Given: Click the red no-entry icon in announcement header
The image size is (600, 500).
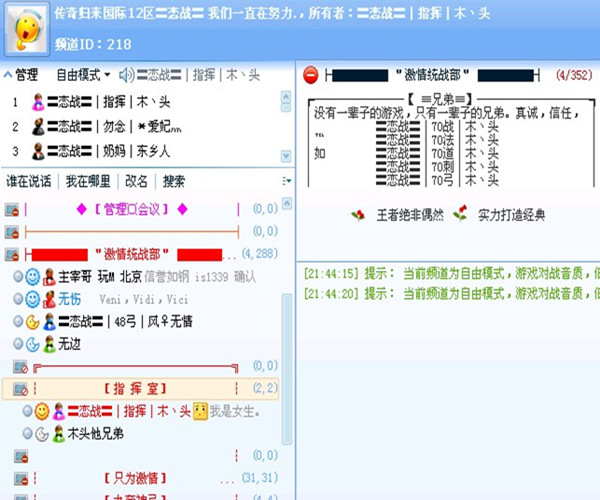Looking at the screenshot, I should point(310,75).
